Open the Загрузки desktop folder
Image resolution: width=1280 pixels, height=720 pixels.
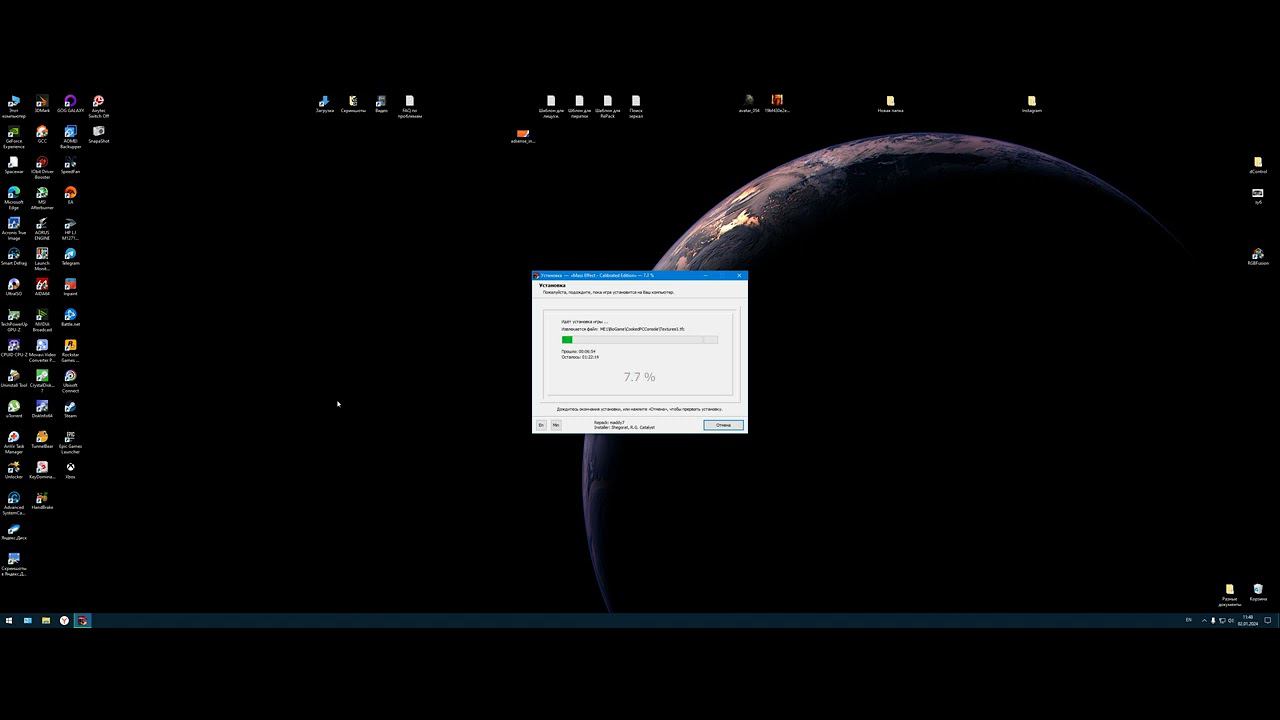point(324,104)
